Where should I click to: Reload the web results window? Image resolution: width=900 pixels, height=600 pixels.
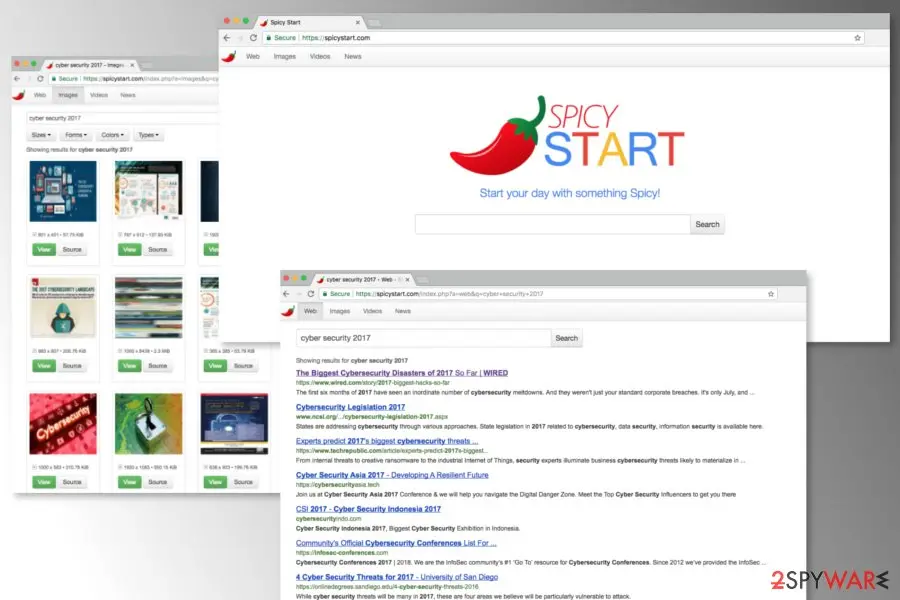pos(311,294)
